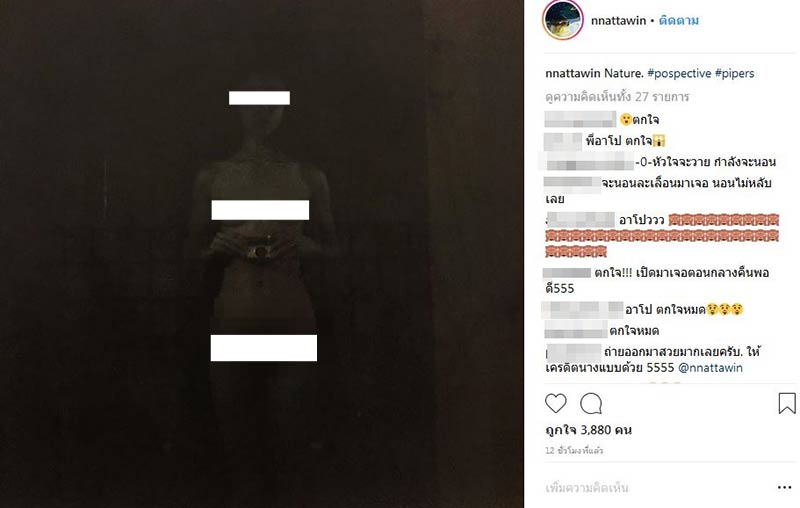Open the blurred username beside the ตกใจหมด comment
800x508 pixels.
pyautogui.click(x=576, y=330)
